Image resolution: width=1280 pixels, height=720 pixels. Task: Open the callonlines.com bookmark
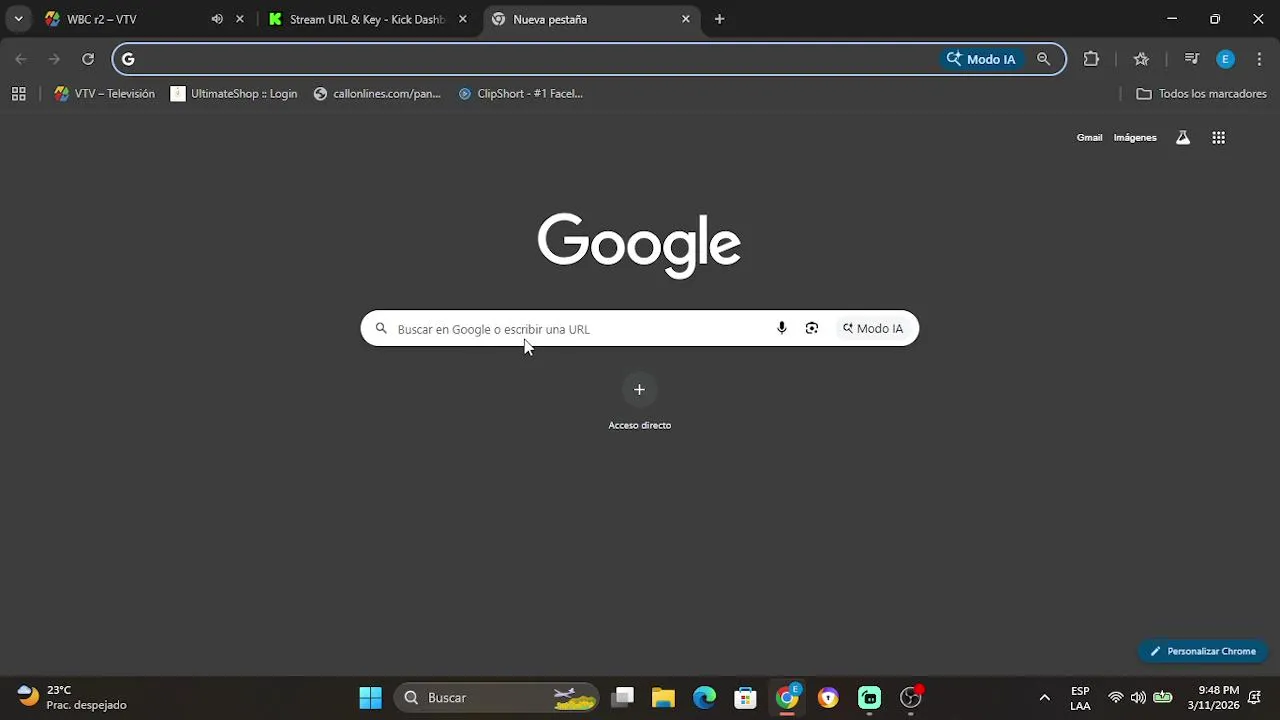[x=377, y=94]
